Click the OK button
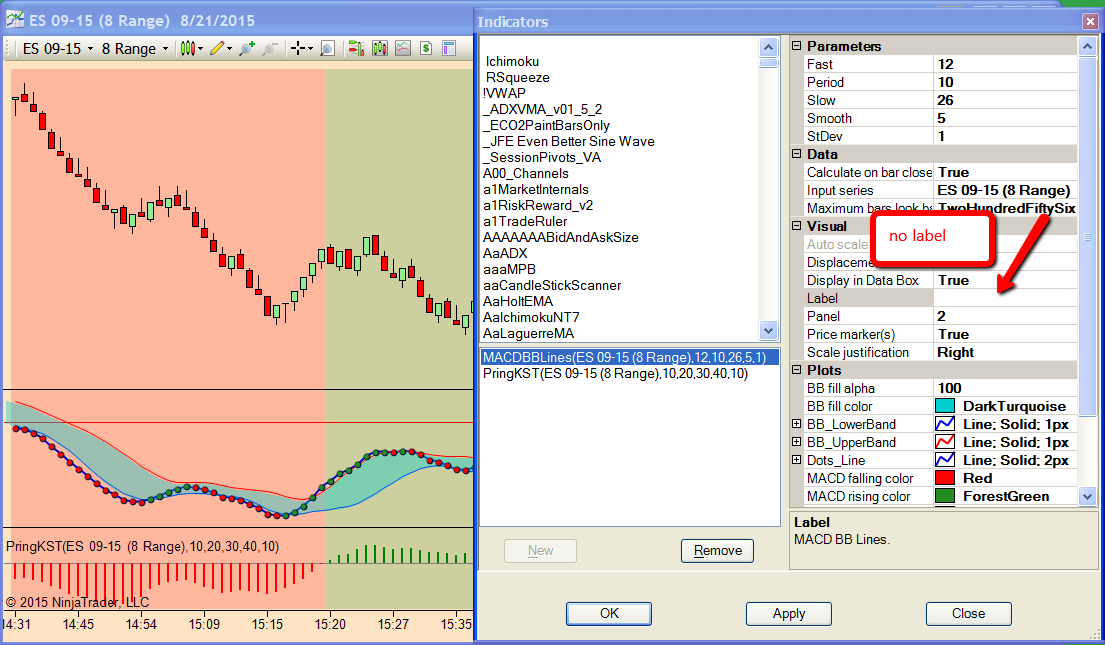The width and height of the screenshot is (1105, 645). click(x=609, y=613)
